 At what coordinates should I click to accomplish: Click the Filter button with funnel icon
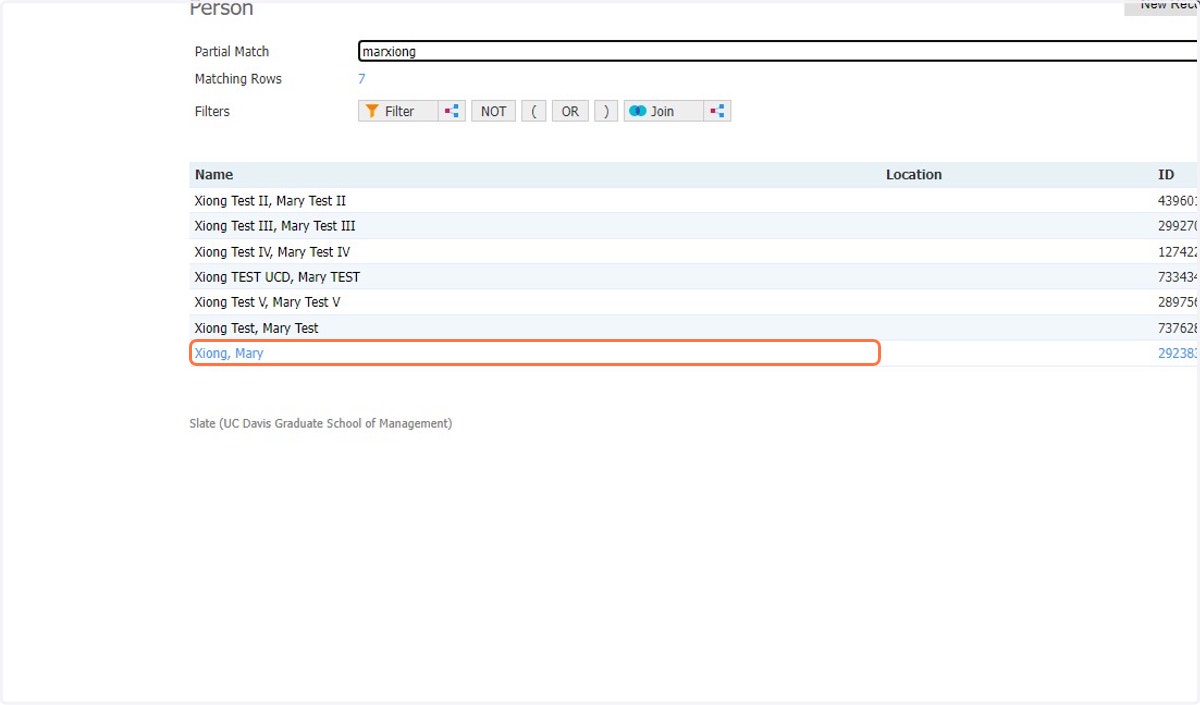399,111
